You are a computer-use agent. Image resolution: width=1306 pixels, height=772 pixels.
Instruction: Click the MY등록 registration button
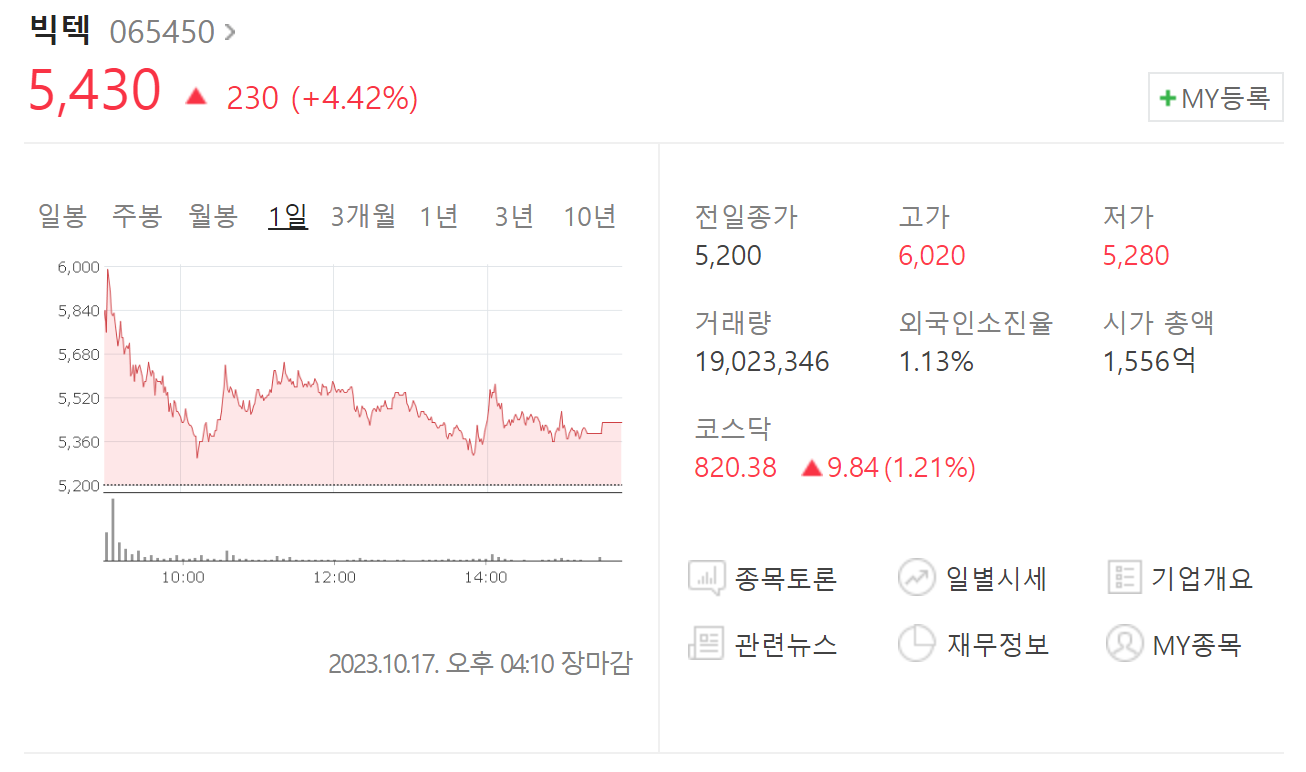pos(1215,97)
